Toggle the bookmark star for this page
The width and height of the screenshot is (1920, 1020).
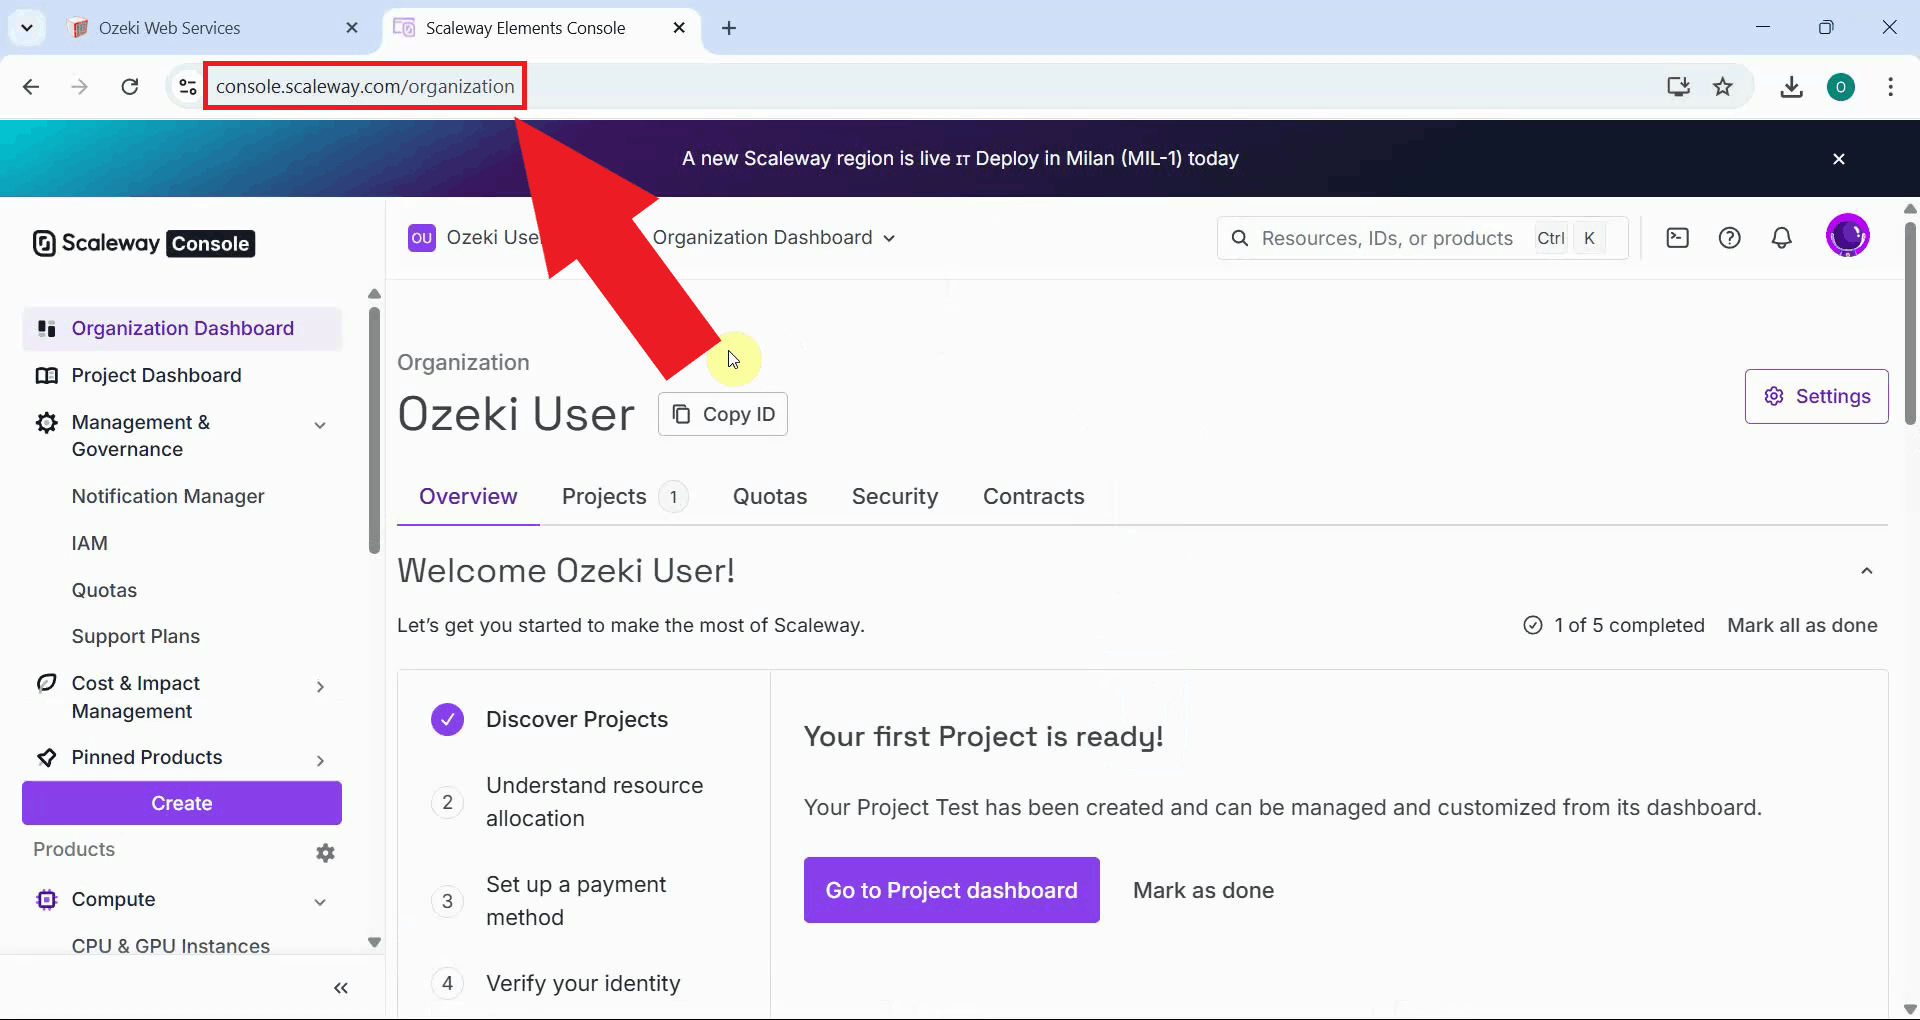tap(1724, 87)
